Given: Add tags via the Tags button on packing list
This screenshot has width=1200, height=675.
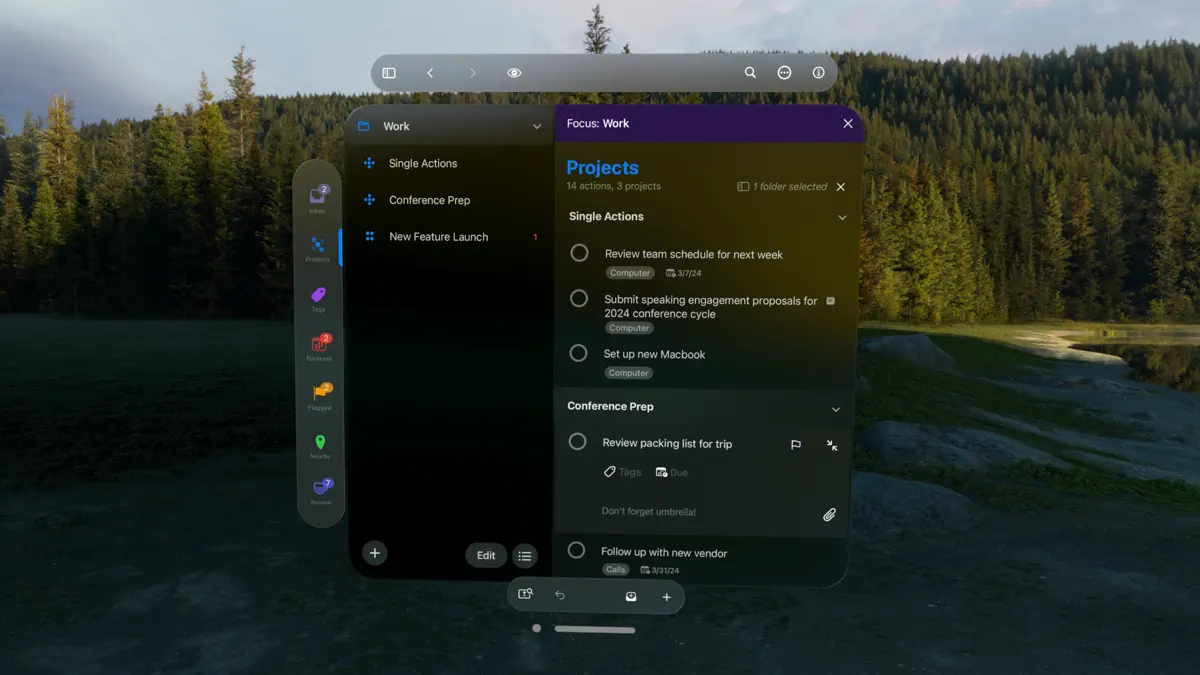Looking at the screenshot, I should (621, 471).
